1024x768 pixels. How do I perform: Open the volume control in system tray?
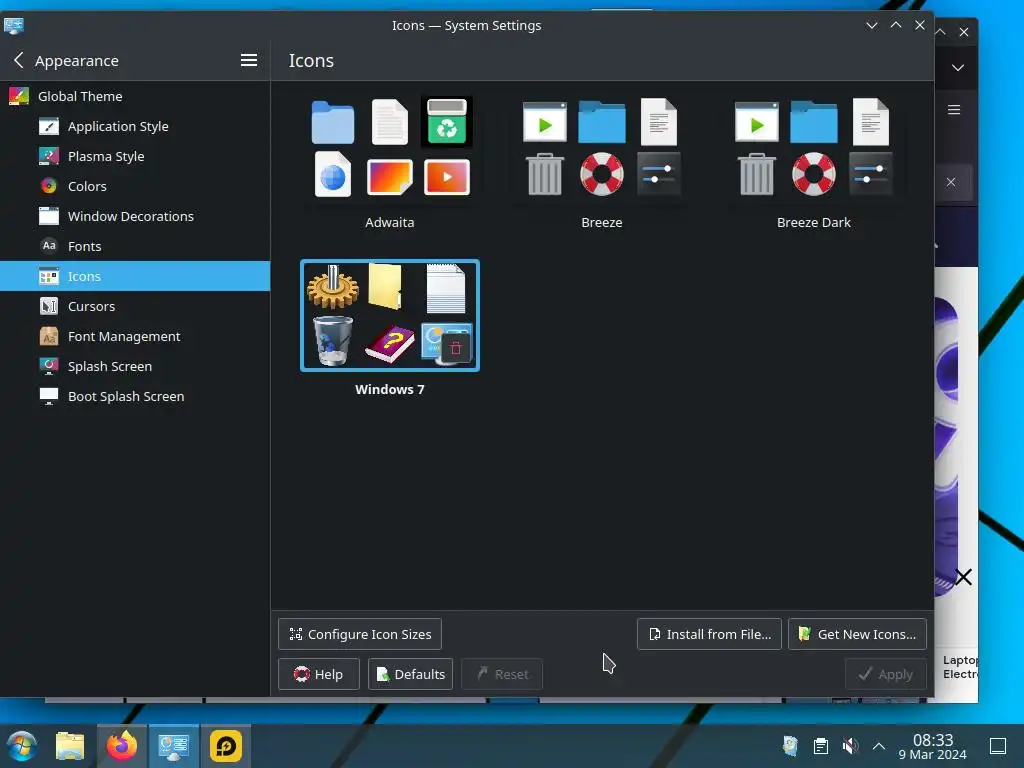[x=850, y=746]
